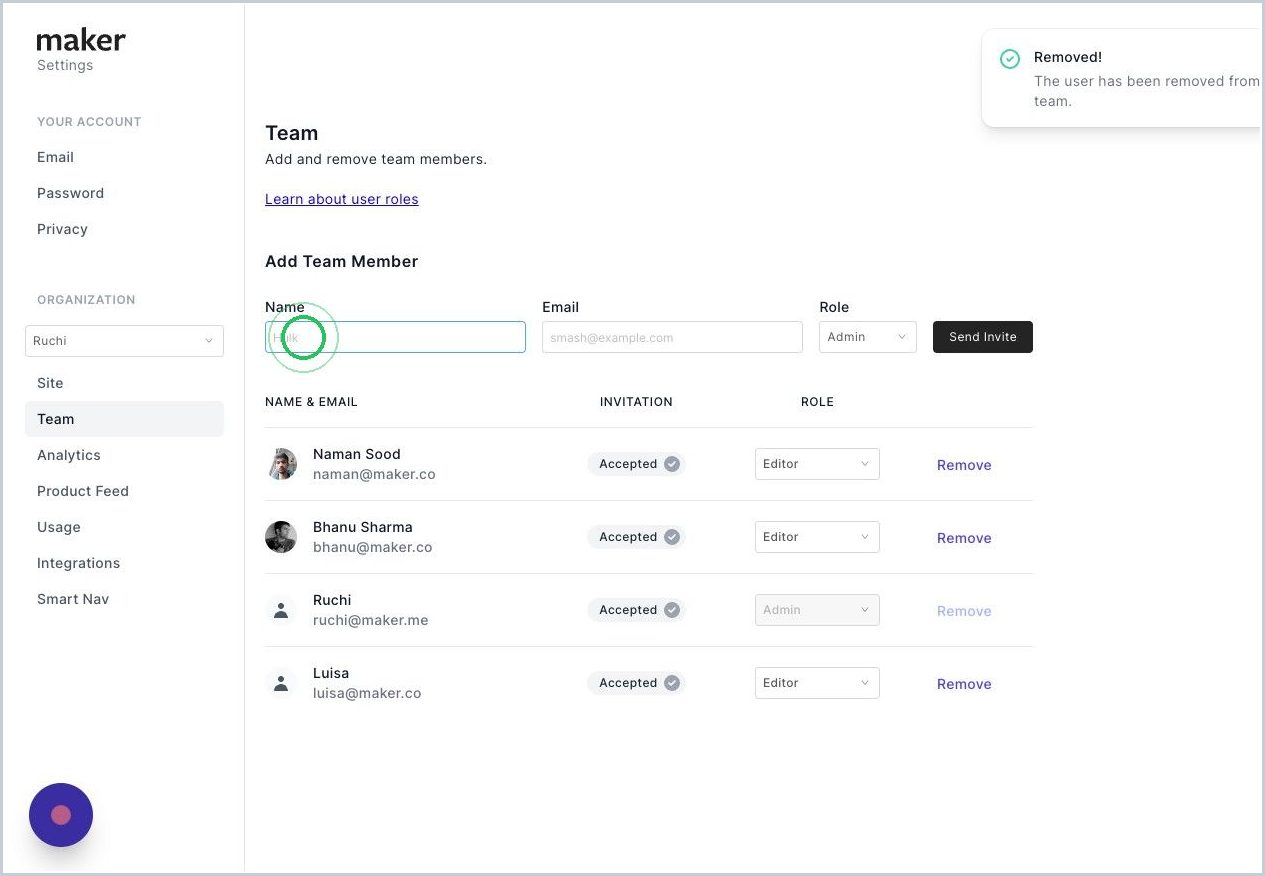Focus the Name input field
The image size is (1265, 876).
[x=395, y=337]
